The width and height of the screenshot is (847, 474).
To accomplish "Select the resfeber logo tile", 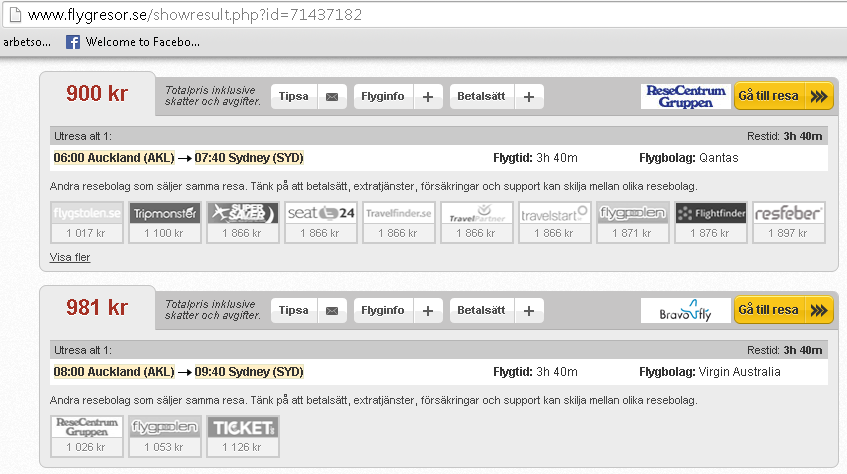I will pyautogui.click(x=788, y=213).
